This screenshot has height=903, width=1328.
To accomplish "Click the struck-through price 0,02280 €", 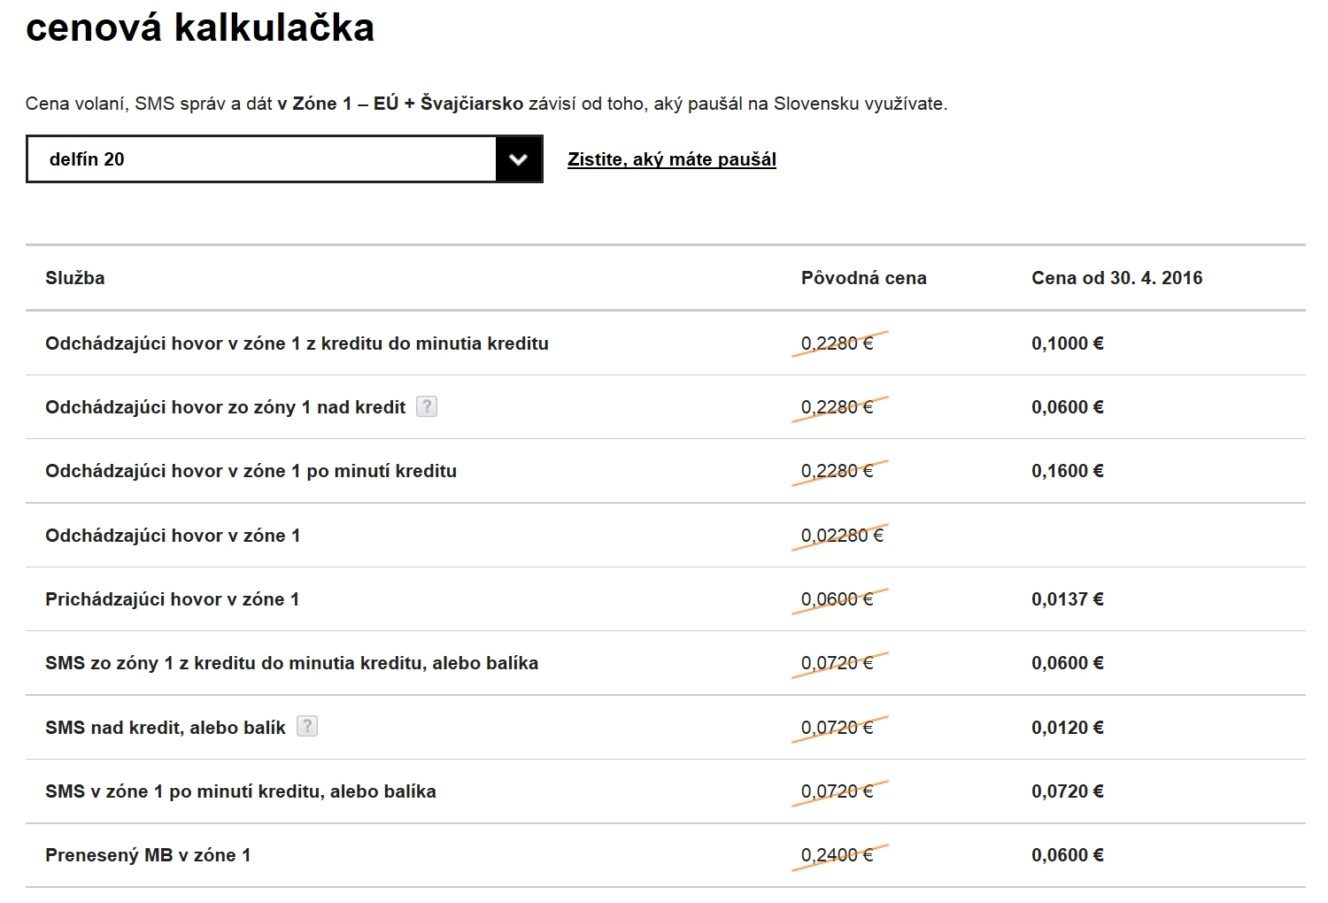I will pos(842,535).
